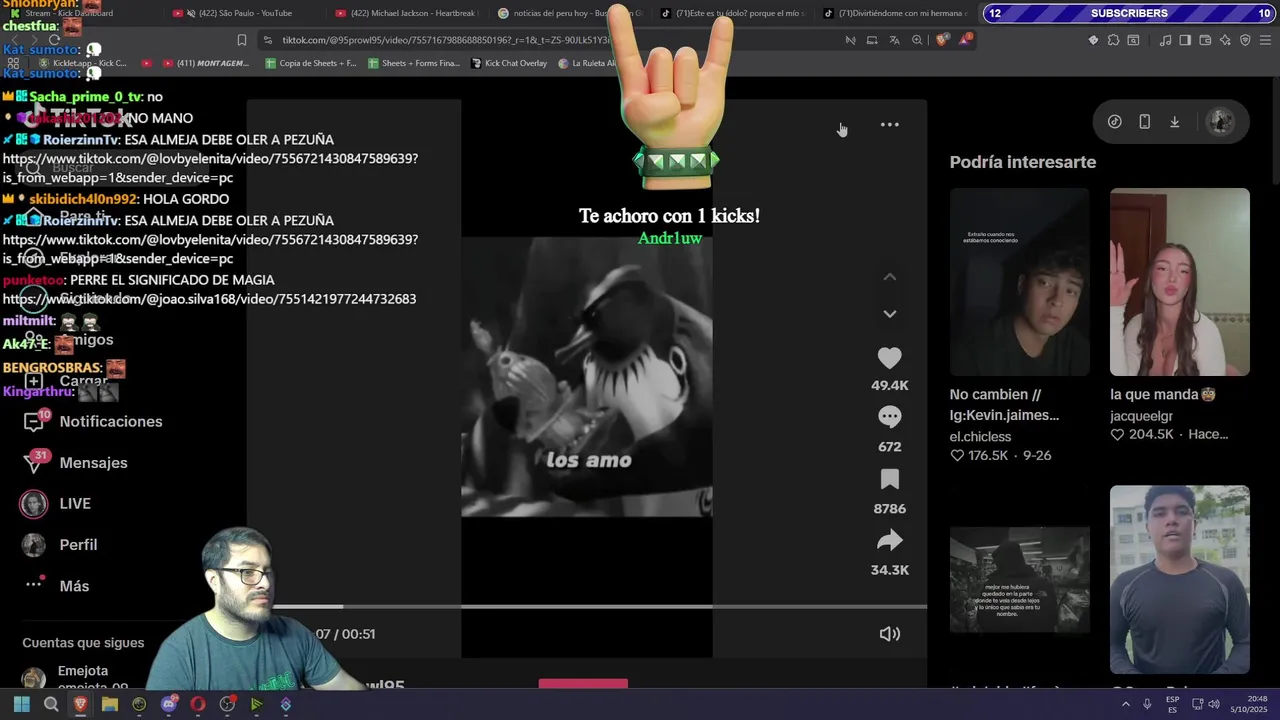Screen dimensions: 1280x720
Task: Click the Notificaciones label in sidebar
Action: coord(111,422)
